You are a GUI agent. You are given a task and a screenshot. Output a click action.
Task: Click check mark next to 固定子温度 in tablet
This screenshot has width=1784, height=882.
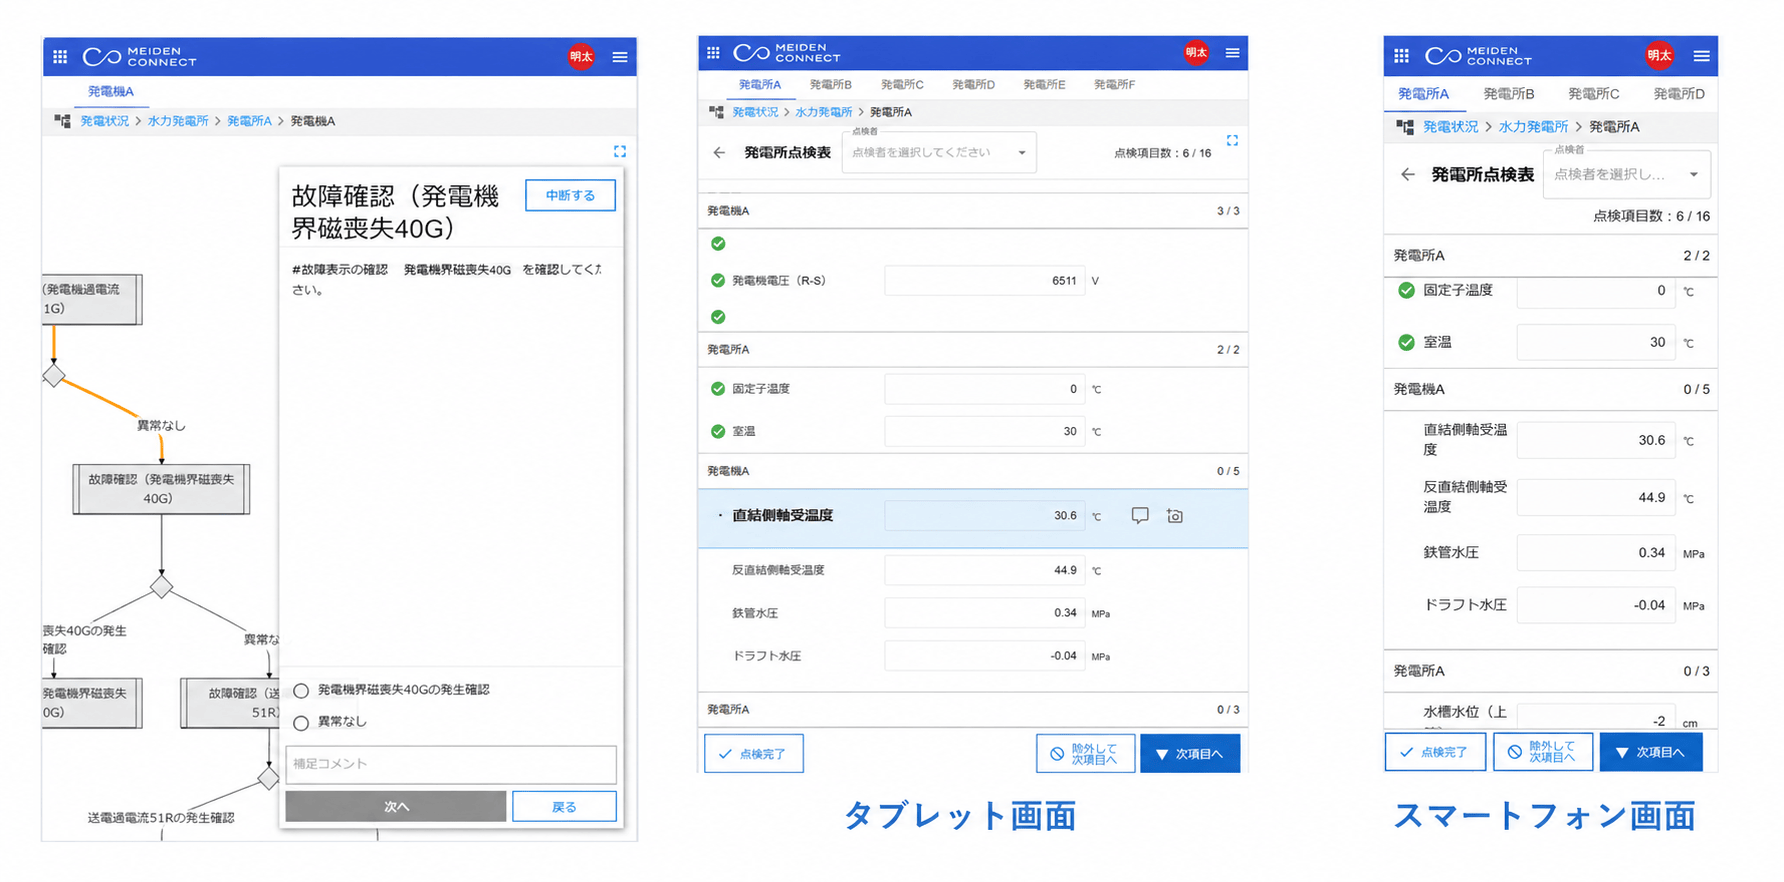(x=718, y=389)
